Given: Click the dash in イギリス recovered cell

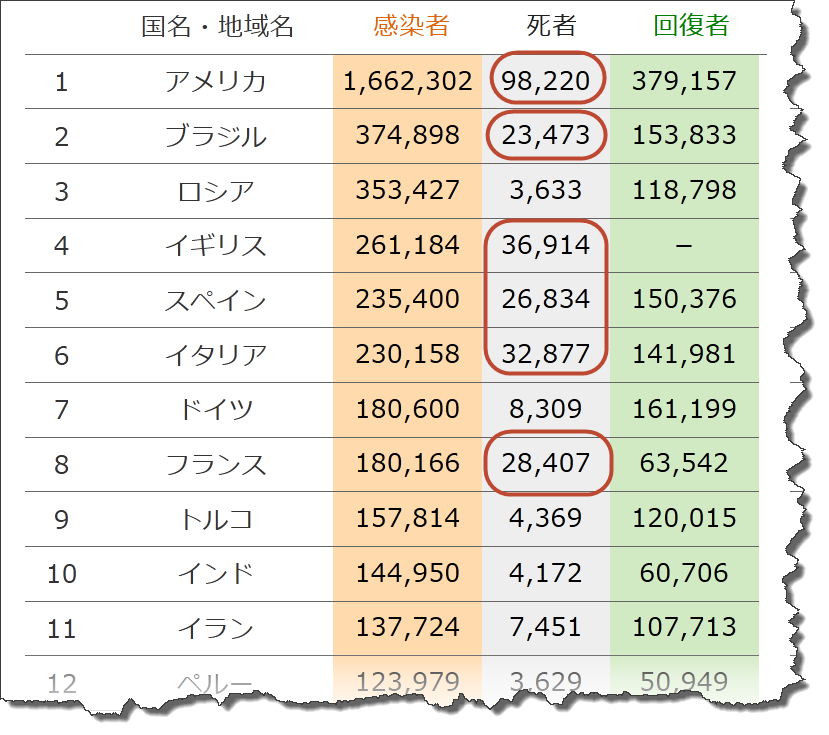Looking at the screenshot, I should coord(684,246).
